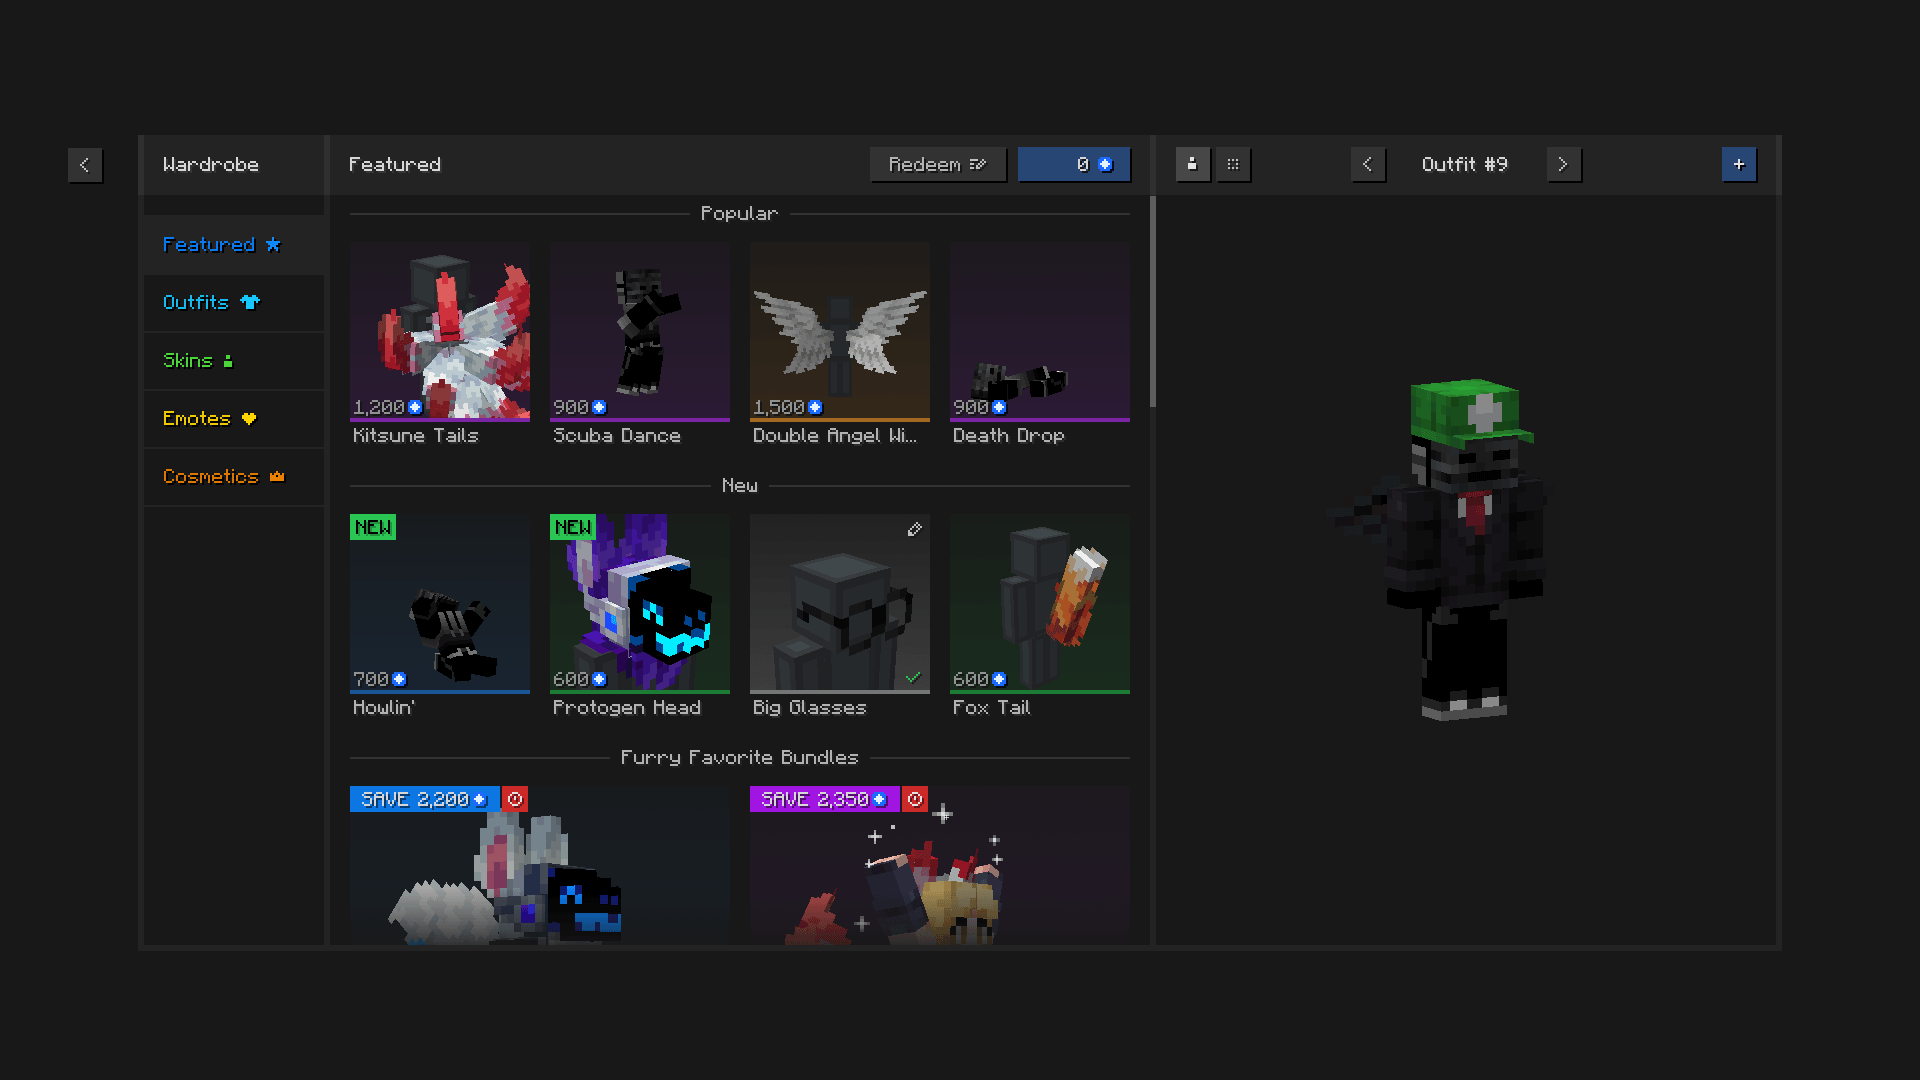This screenshot has width=1920, height=1080.
Task: Switch to single player preview view icon
Action: tap(1192, 165)
